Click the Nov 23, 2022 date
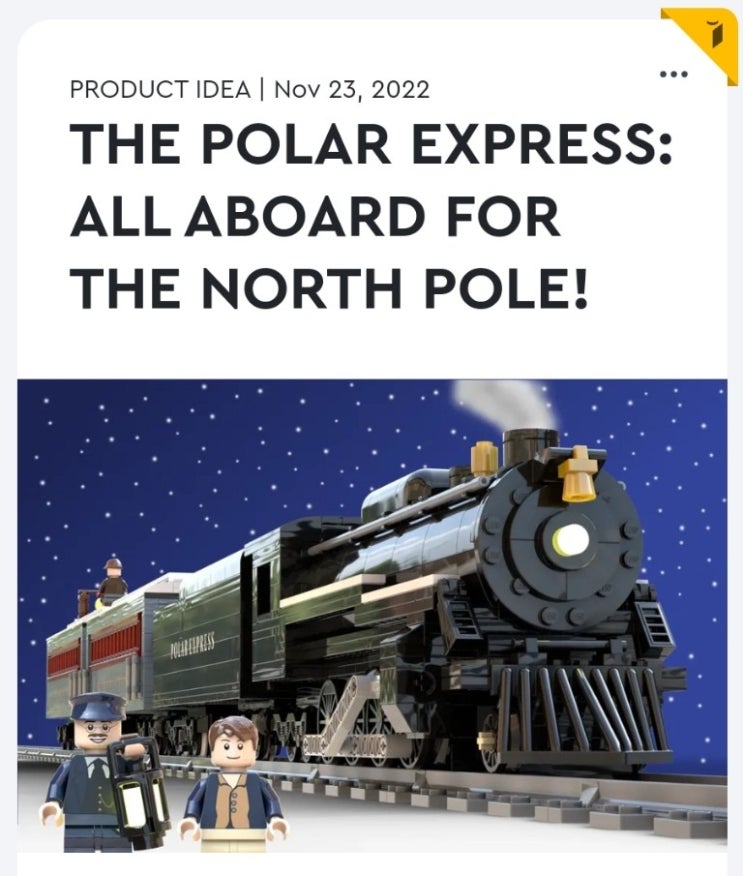This screenshot has height=876, width=743. (x=353, y=90)
